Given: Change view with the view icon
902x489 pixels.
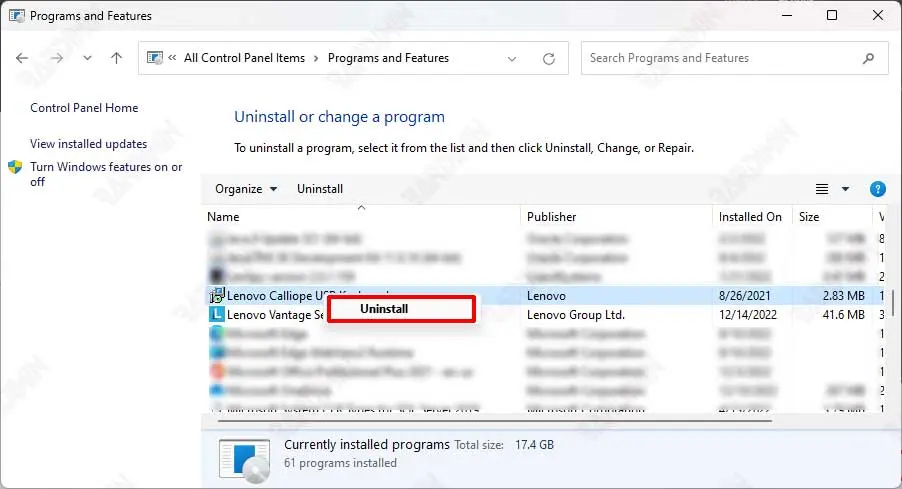Looking at the screenshot, I should click(x=822, y=189).
